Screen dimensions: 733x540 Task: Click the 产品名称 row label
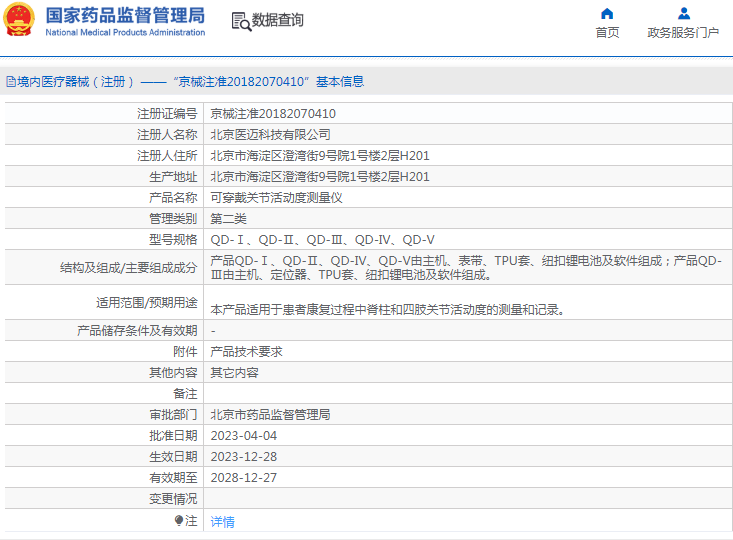click(173, 198)
